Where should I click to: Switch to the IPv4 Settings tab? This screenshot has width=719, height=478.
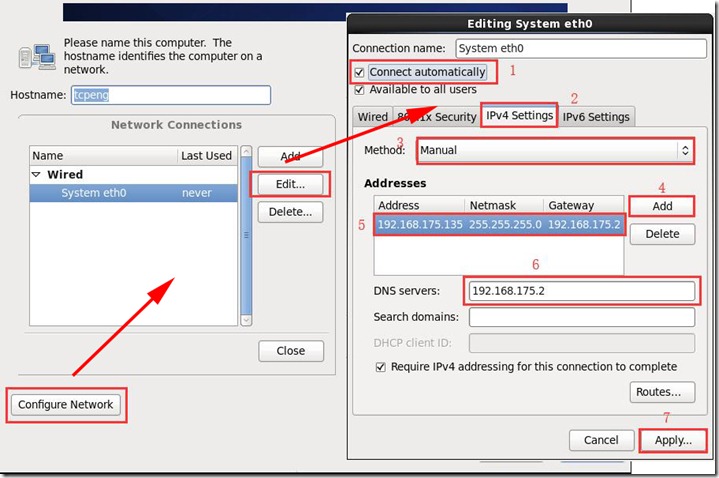click(519, 116)
